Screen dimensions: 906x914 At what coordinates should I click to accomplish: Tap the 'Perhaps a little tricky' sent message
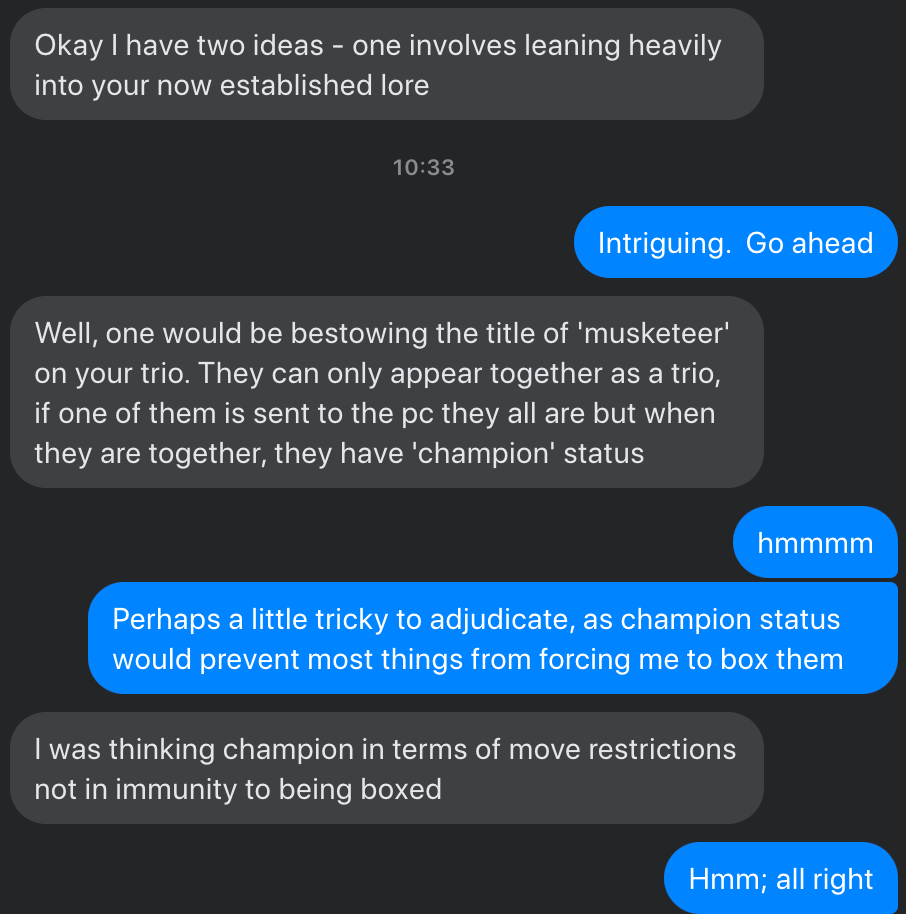coord(493,638)
